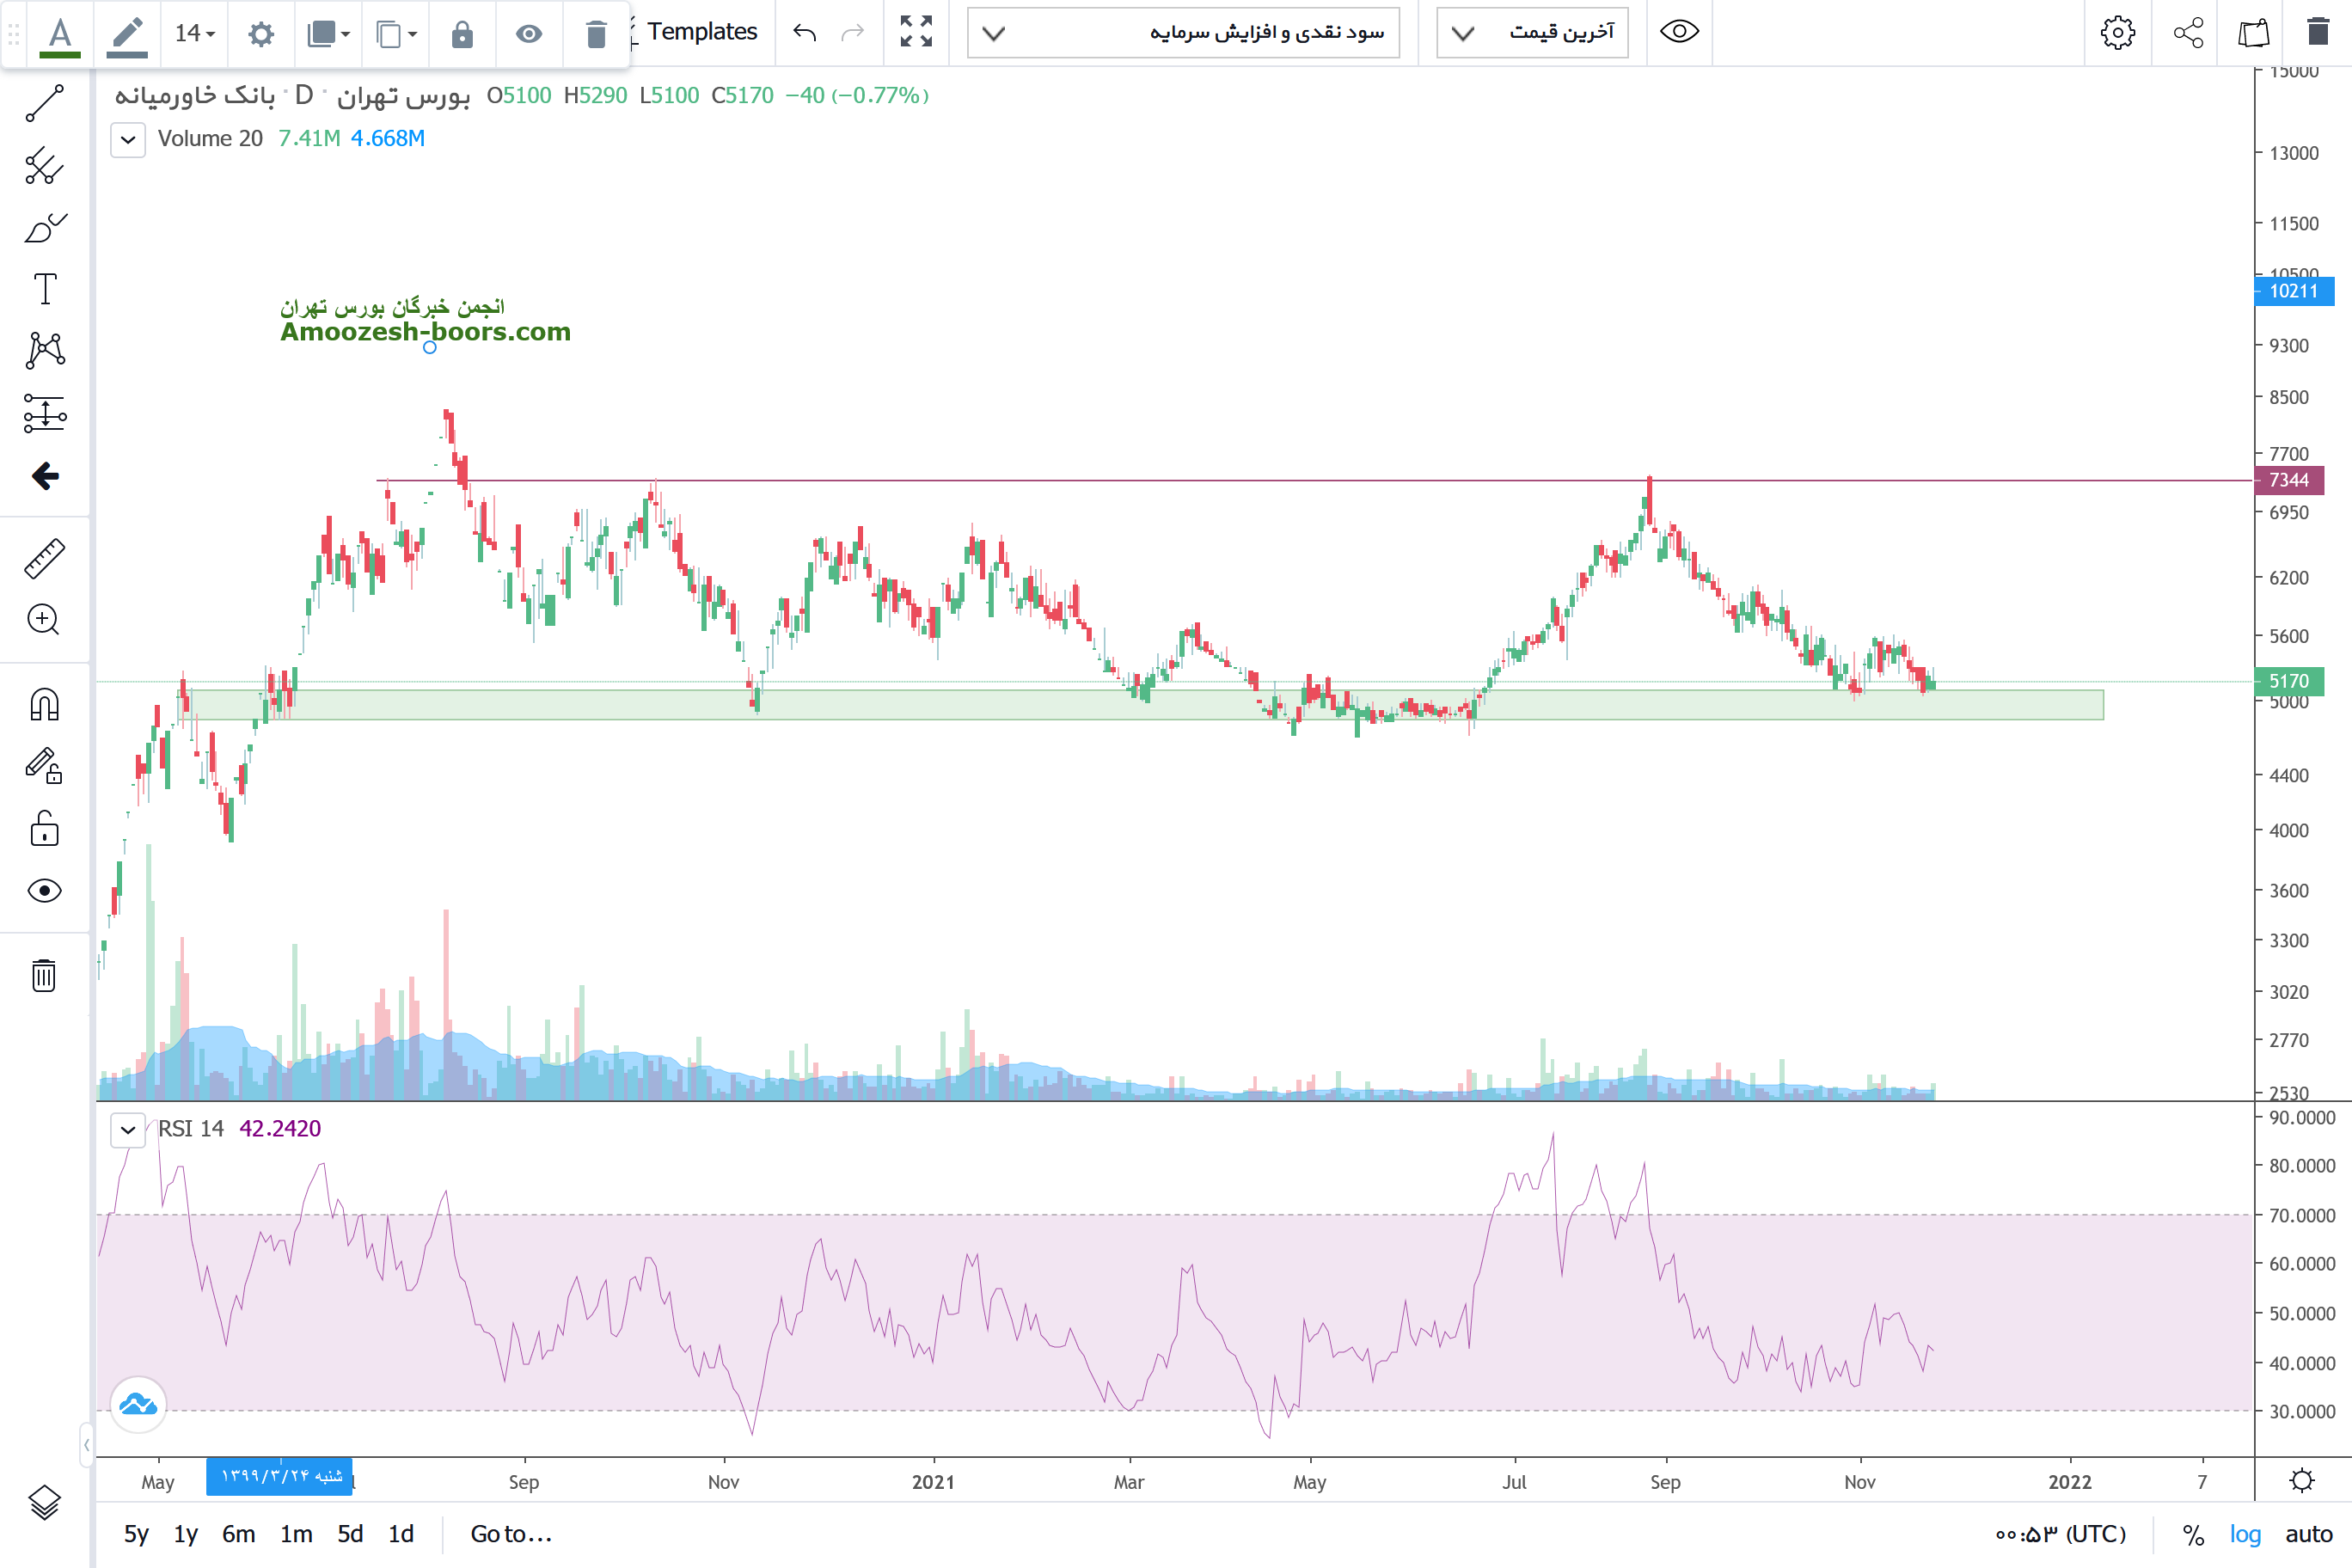Change the text color swatch
The width and height of the screenshot is (2352, 1568).
(60, 35)
